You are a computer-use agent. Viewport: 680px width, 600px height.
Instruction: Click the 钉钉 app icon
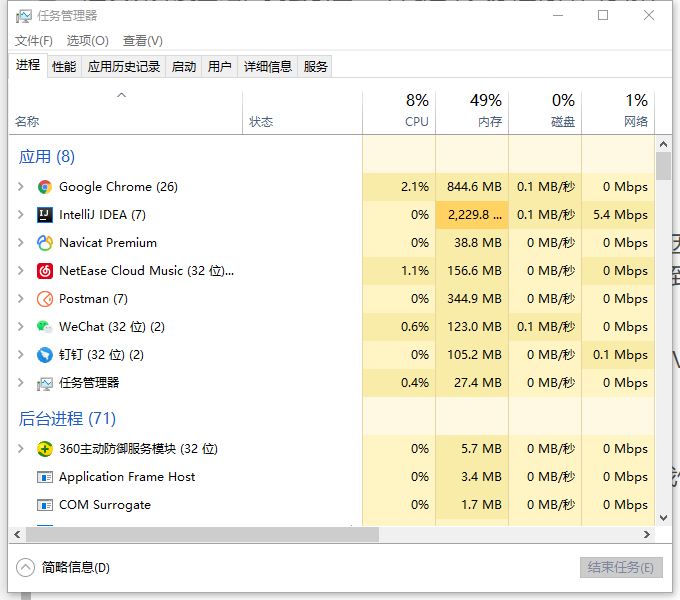45,355
